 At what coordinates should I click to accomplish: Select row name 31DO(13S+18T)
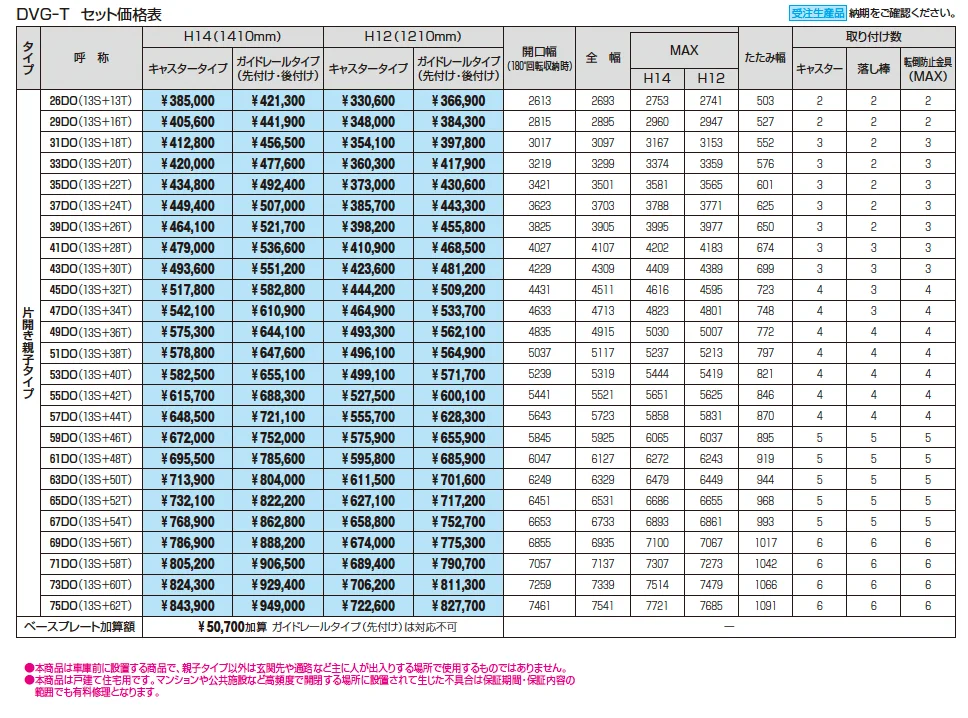pyautogui.click(x=91, y=143)
